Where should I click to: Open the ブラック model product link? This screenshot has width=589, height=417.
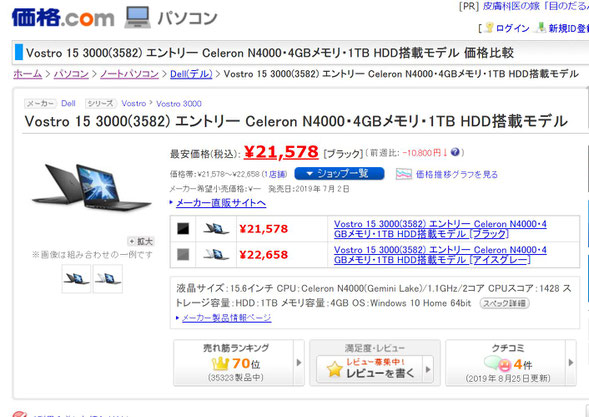[x=440, y=229]
